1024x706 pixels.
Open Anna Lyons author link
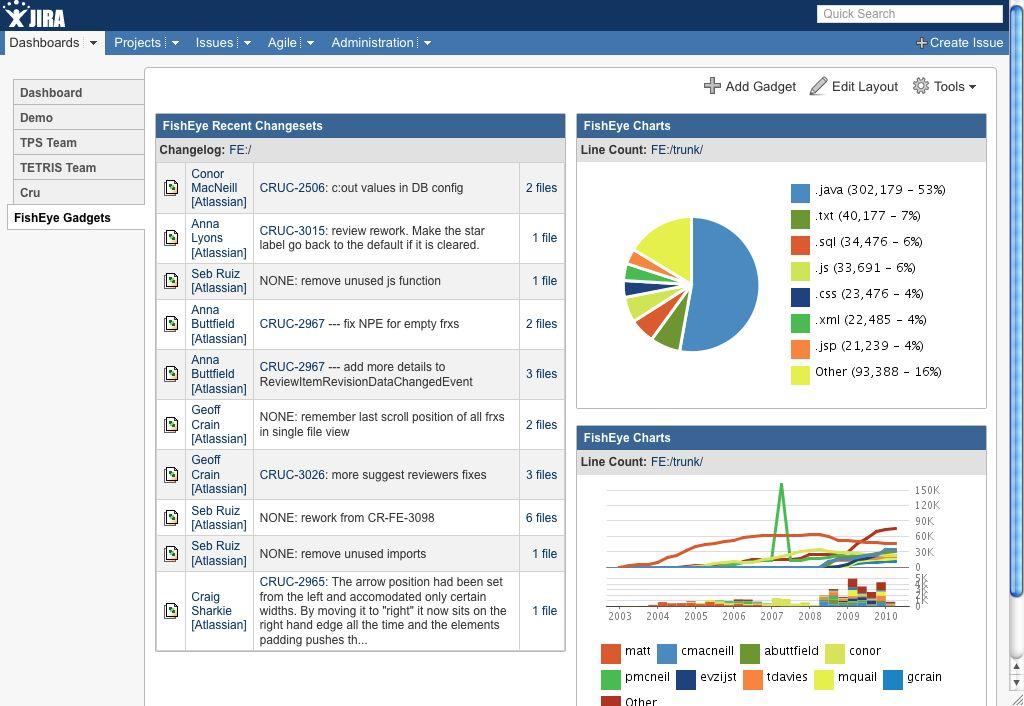click(x=219, y=238)
